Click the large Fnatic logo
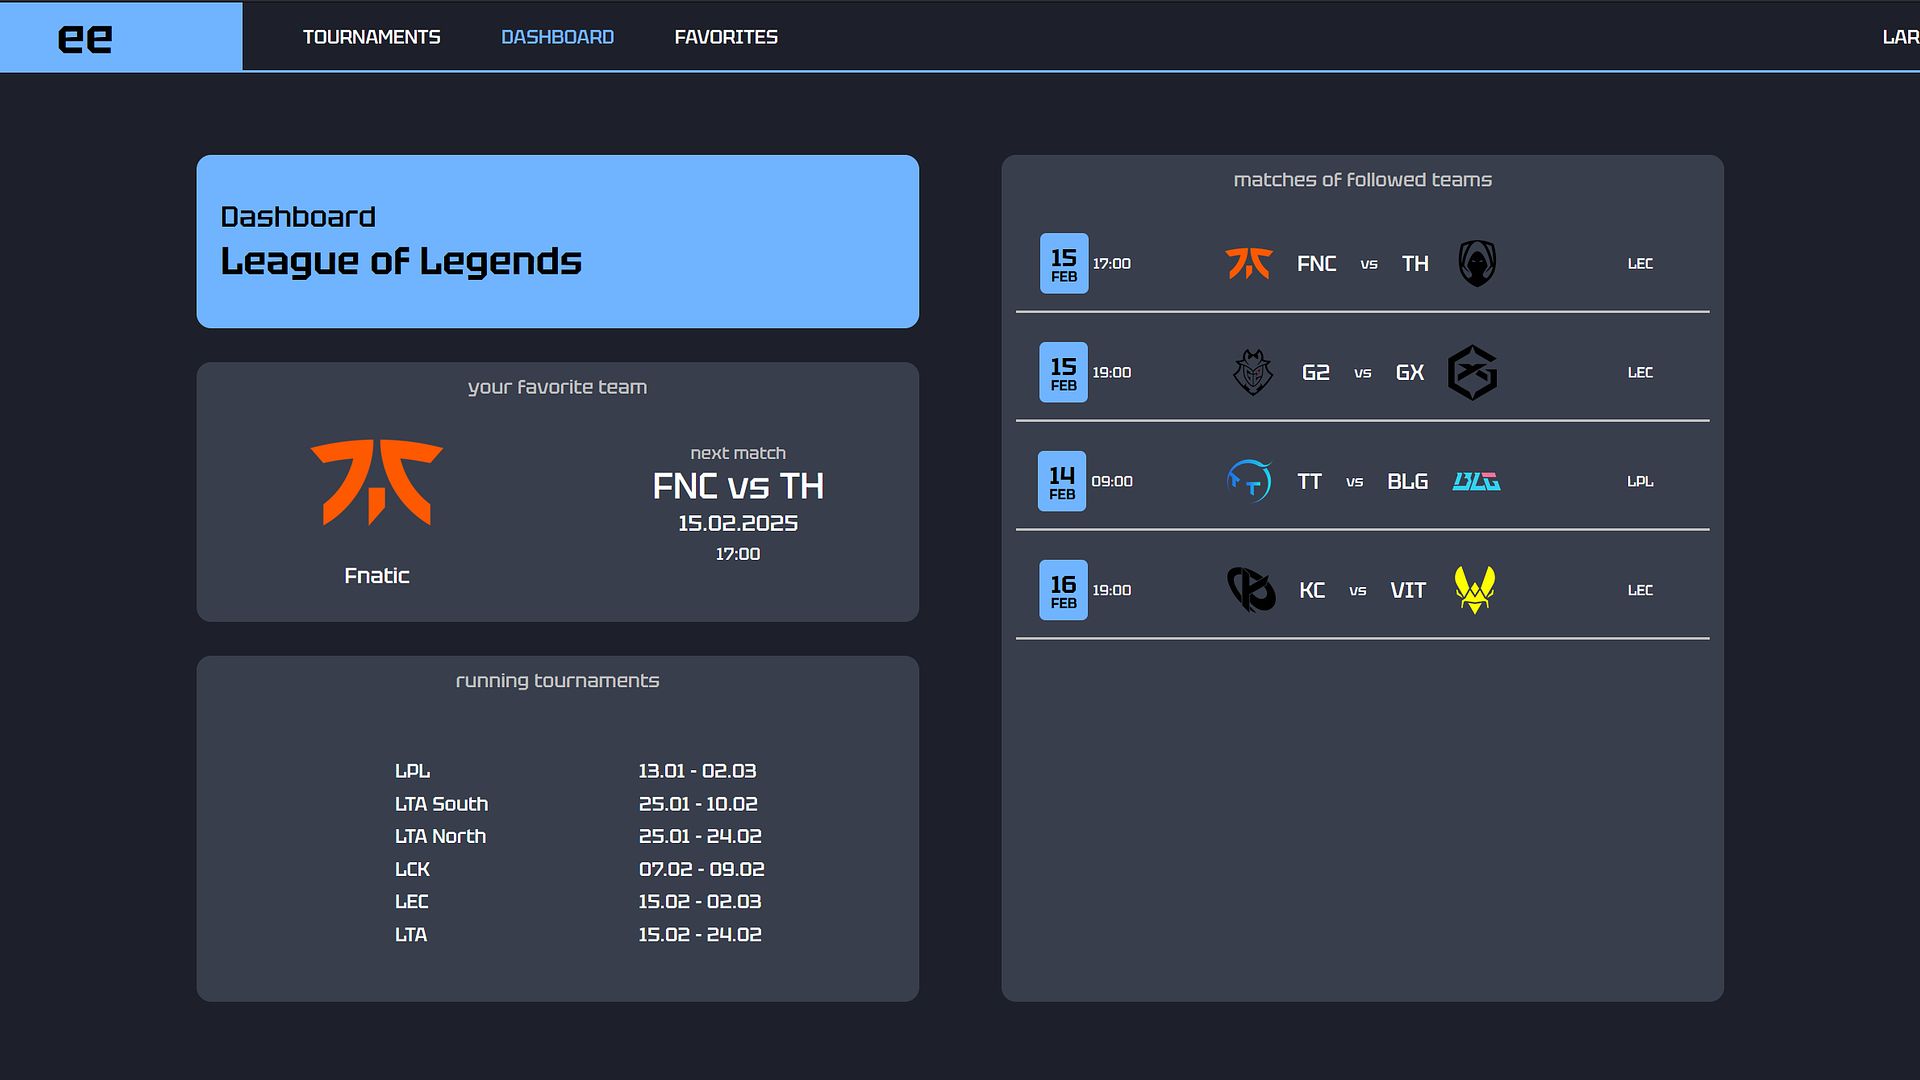 (x=377, y=483)
